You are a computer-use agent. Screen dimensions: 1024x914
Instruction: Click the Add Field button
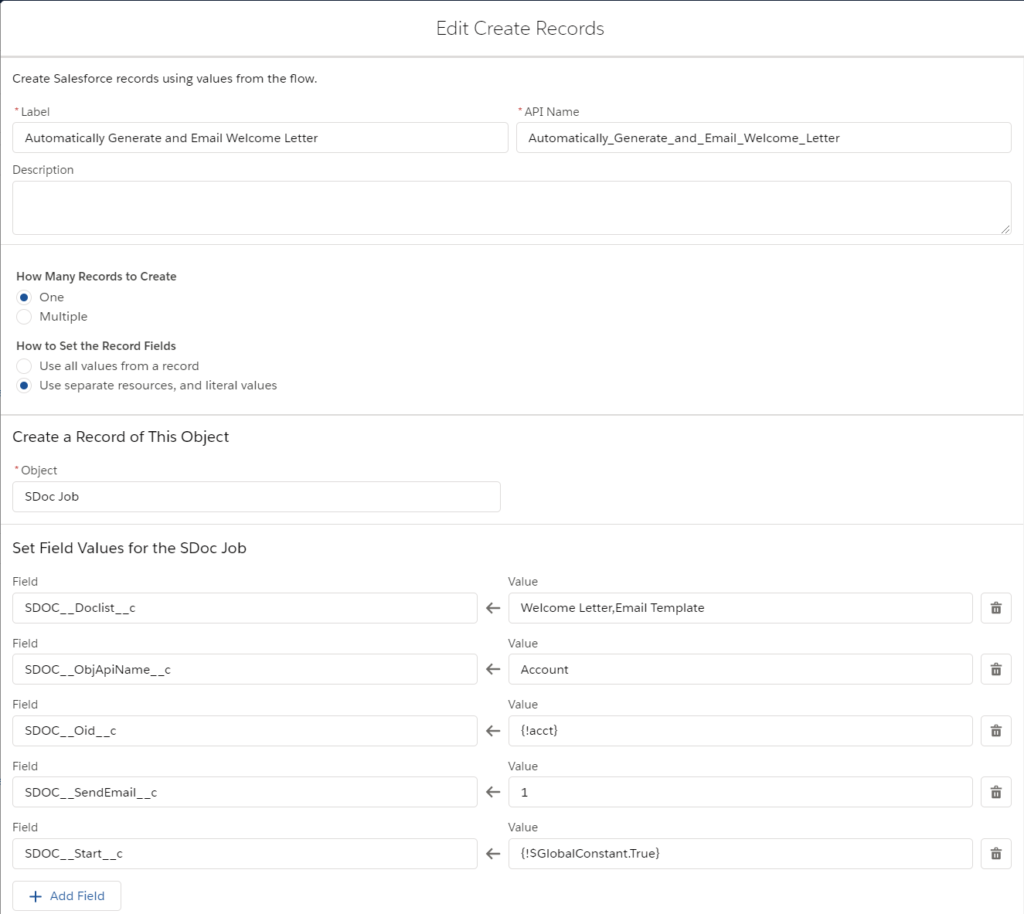66,896
